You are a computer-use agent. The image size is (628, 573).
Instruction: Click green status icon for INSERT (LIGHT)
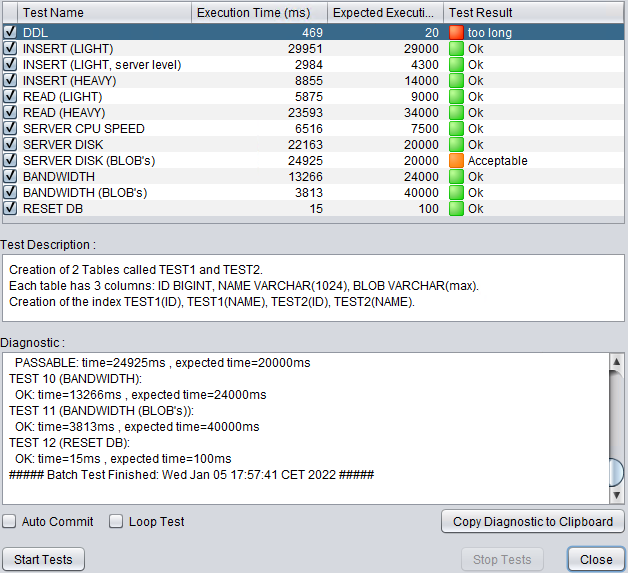click(456, 48)
